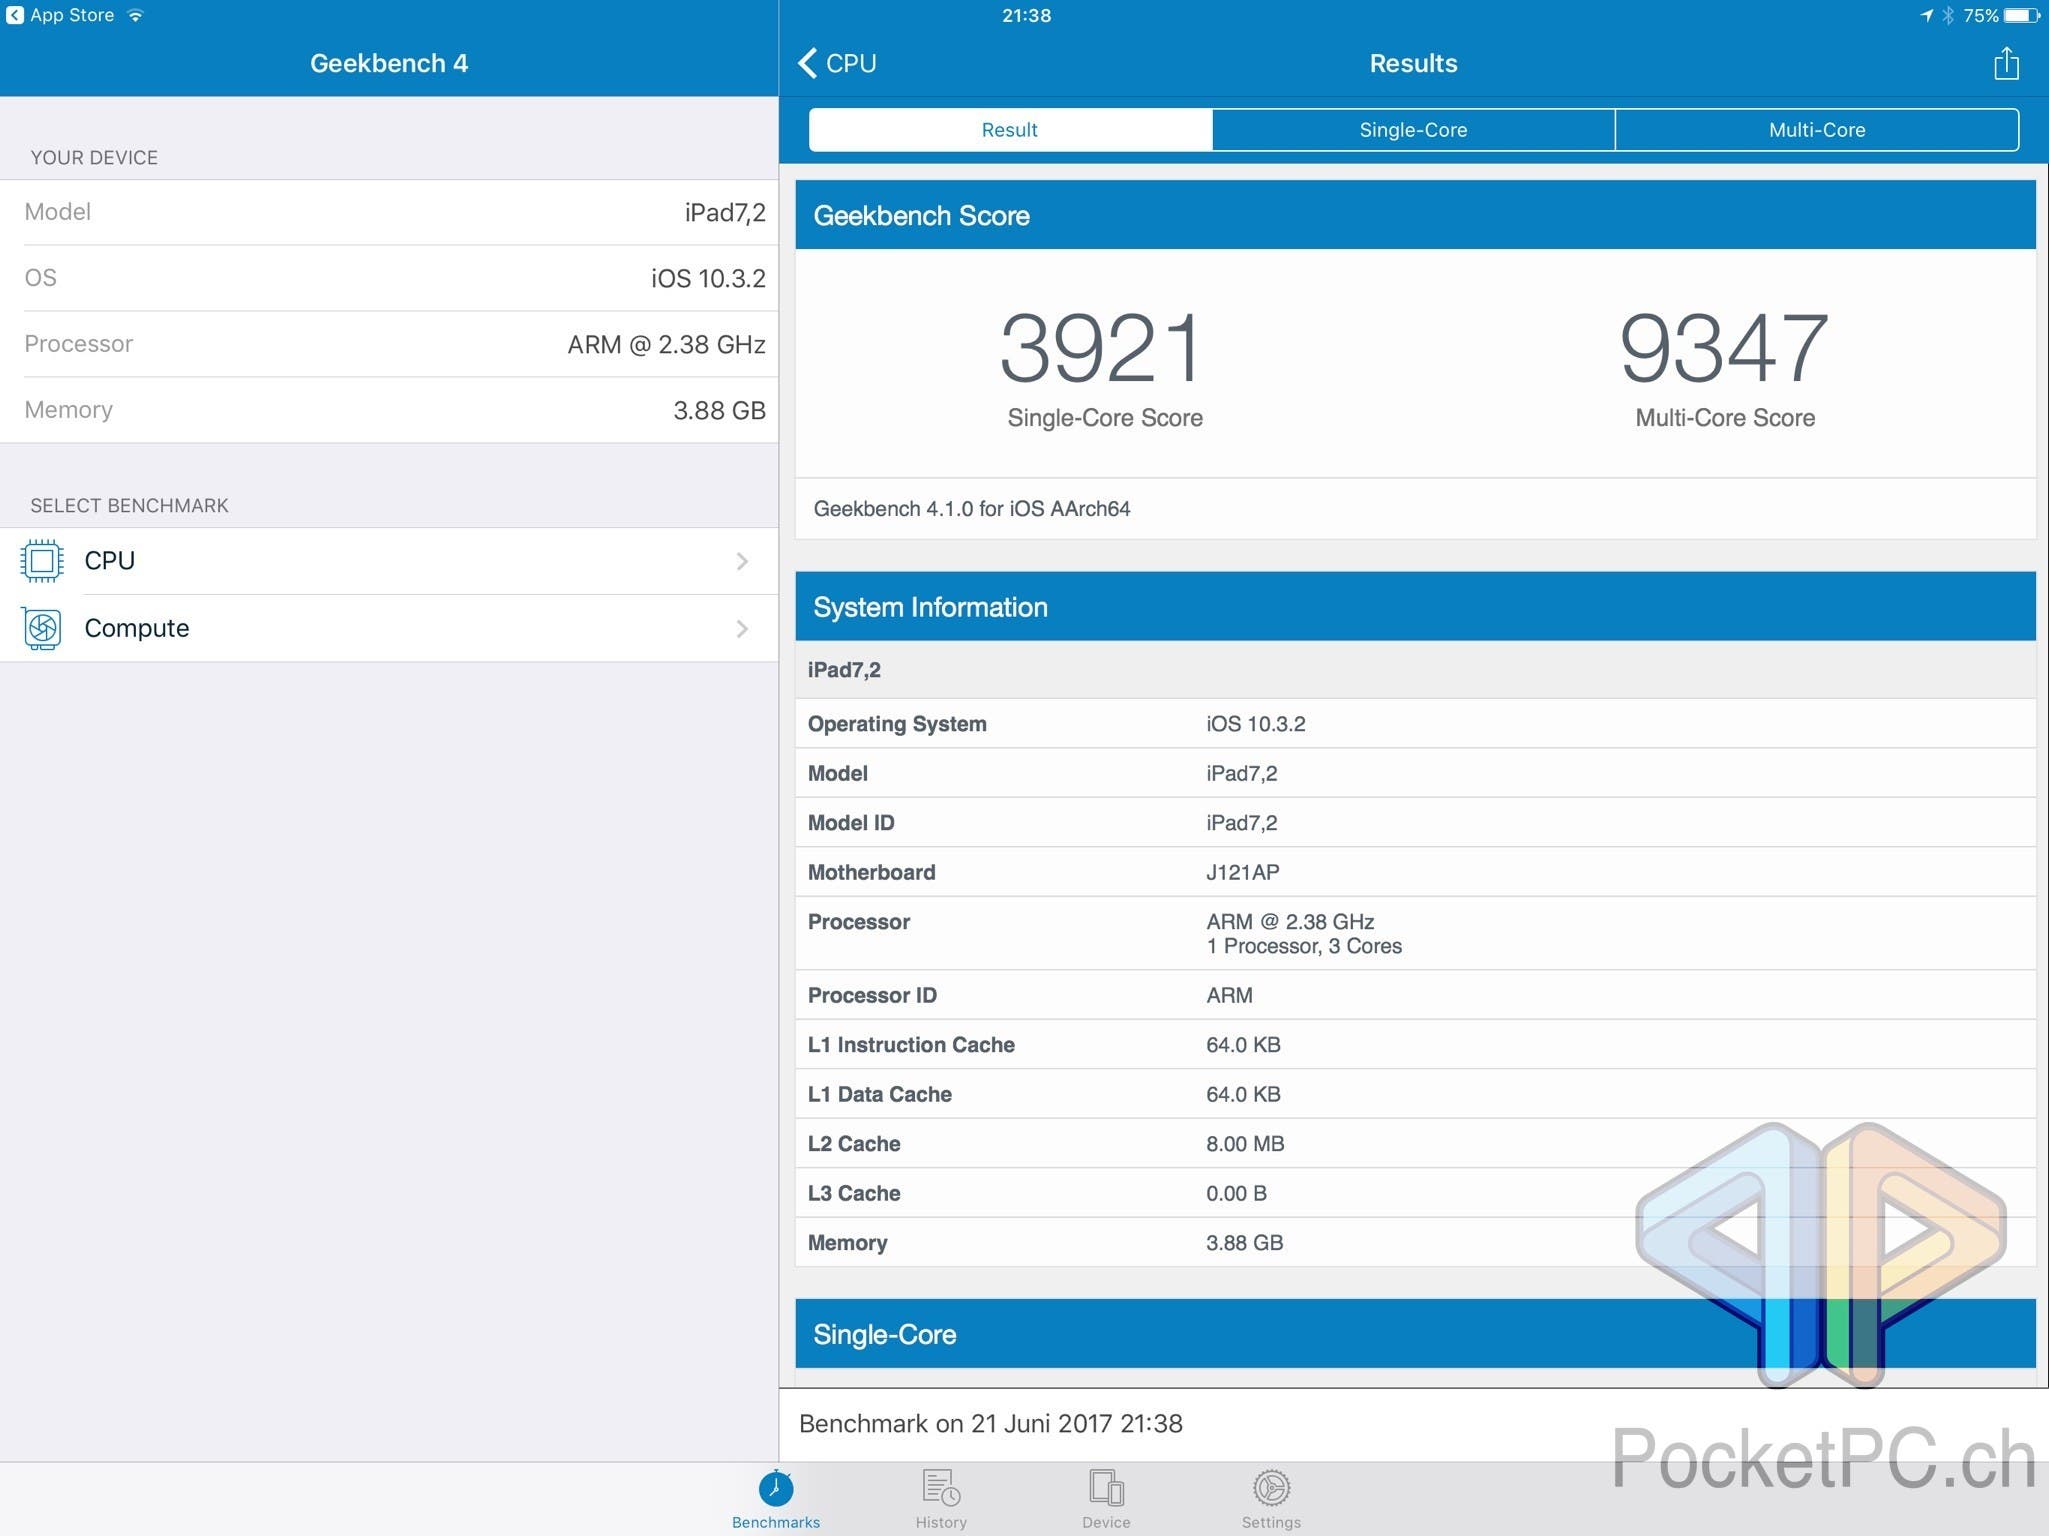Tap the Geekbench 4.1.0 for iOS AArch64 line
The width and height of the screenshot is (2049, 1536).
(x=972, y=509)
